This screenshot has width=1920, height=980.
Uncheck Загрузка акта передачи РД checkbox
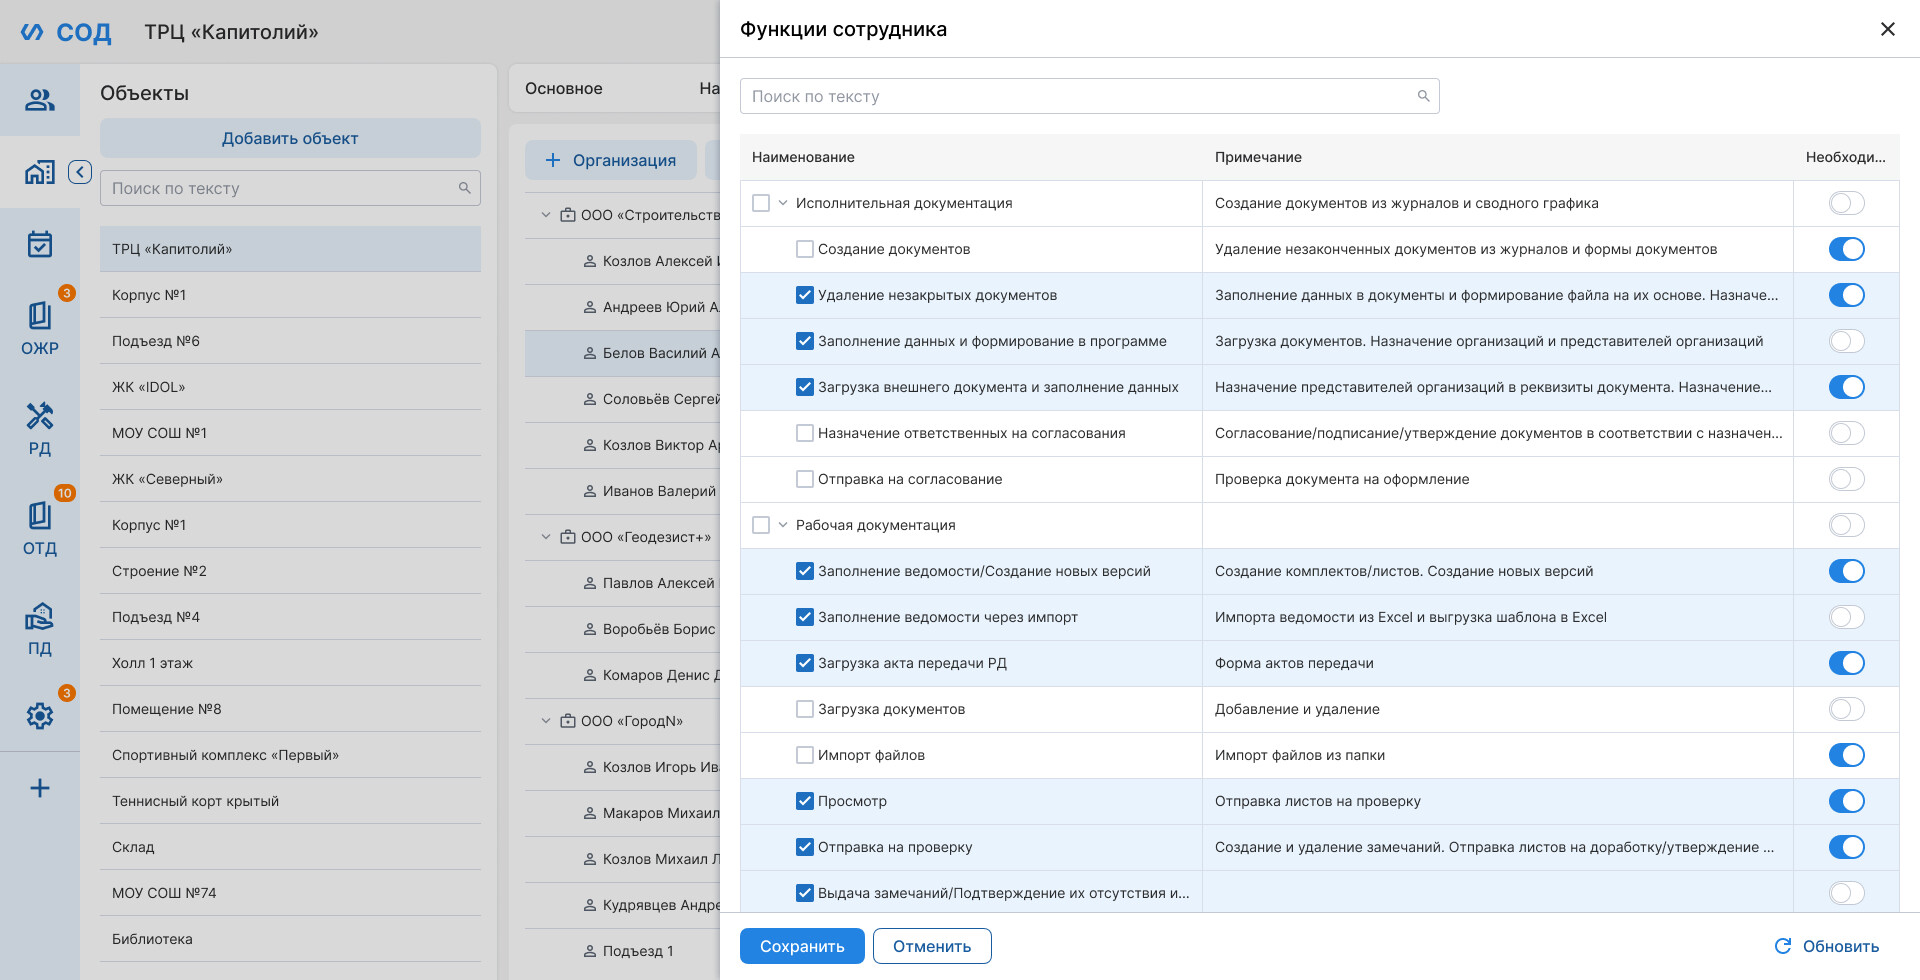point(804,663)
